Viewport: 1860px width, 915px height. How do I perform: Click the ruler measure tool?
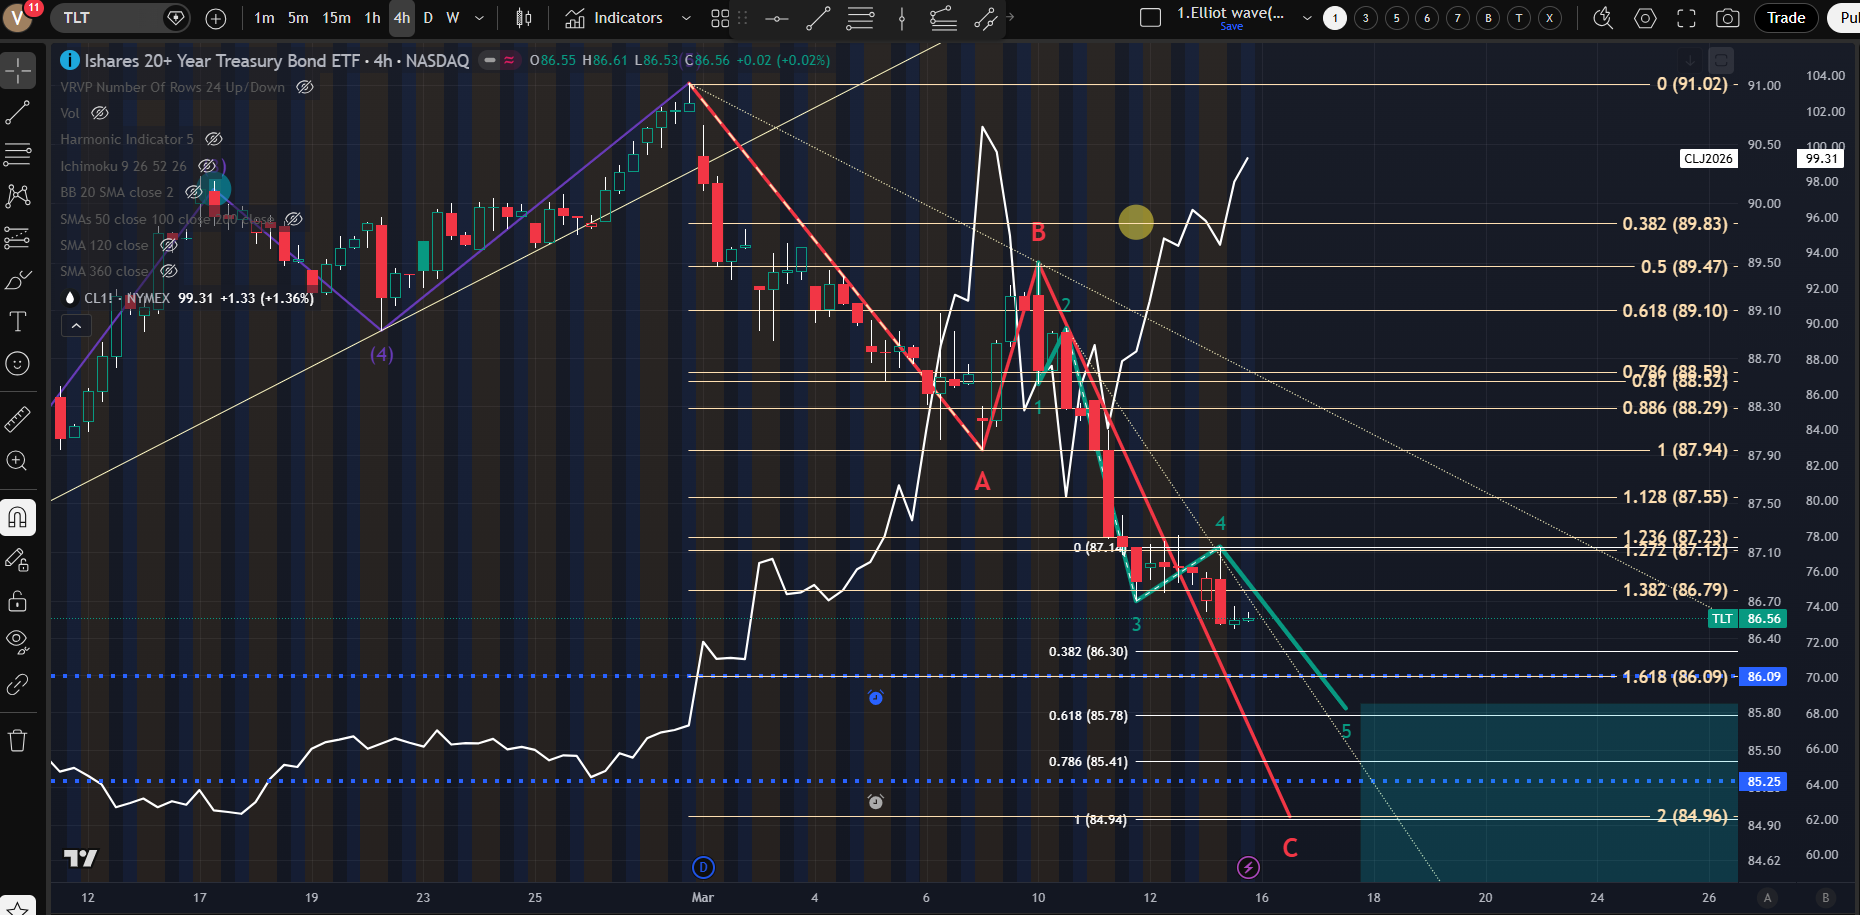point(18,419)
